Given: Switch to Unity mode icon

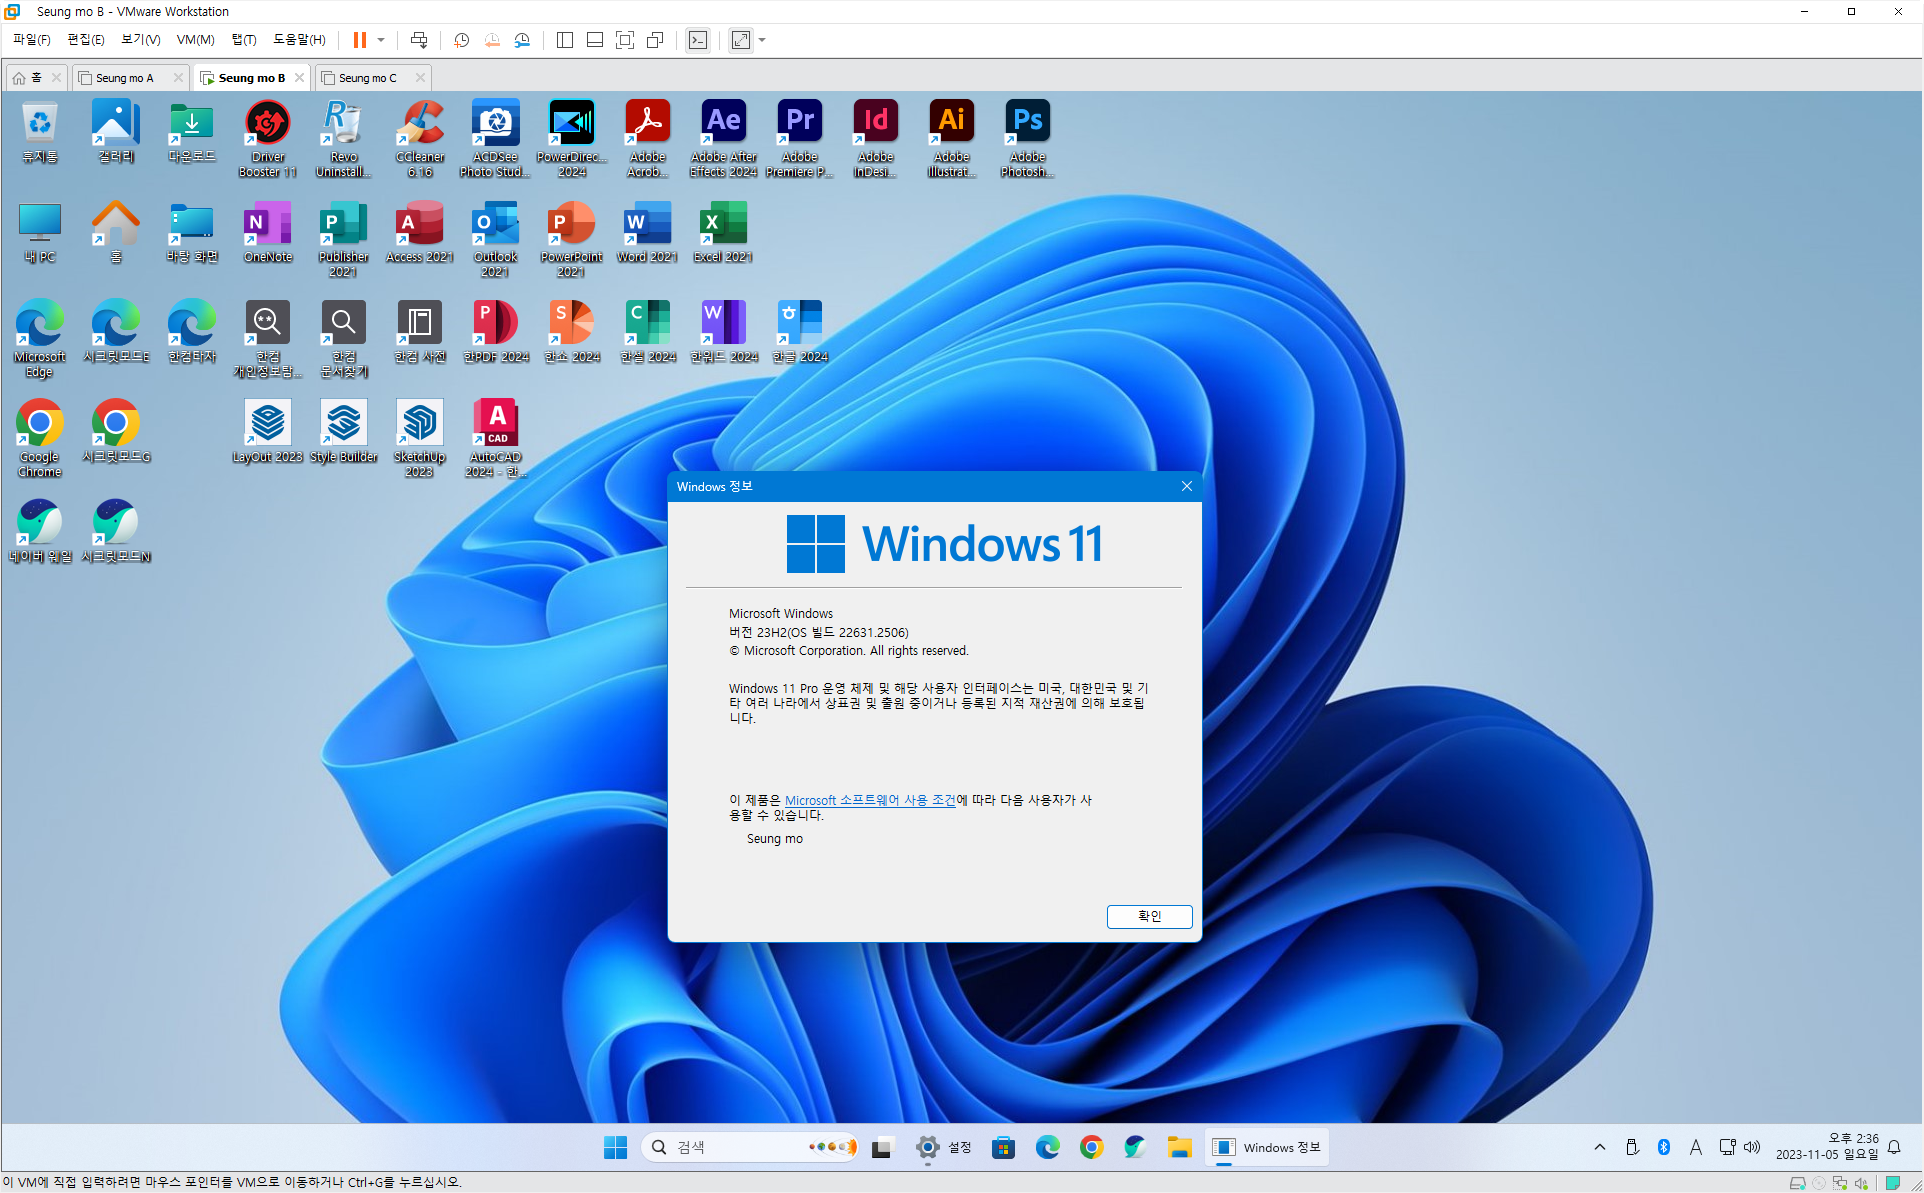Looking at the screenshot, I should pos(655,40).
